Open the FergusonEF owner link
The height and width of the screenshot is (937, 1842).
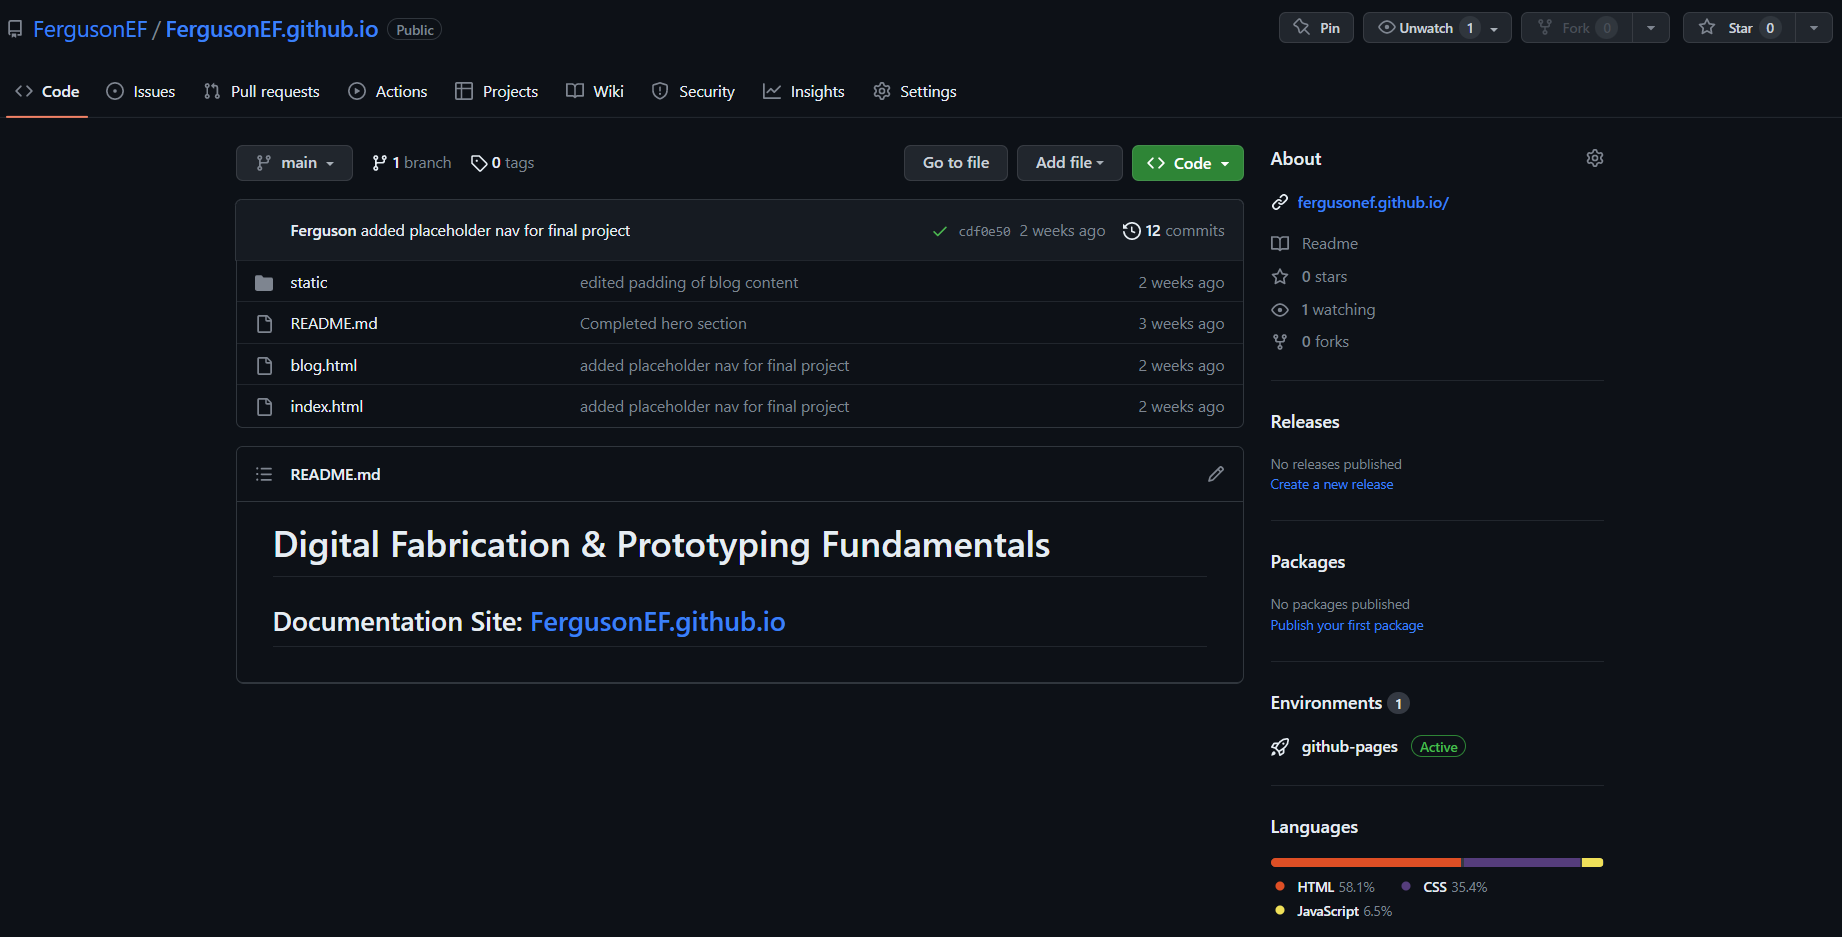coord(90,30)
